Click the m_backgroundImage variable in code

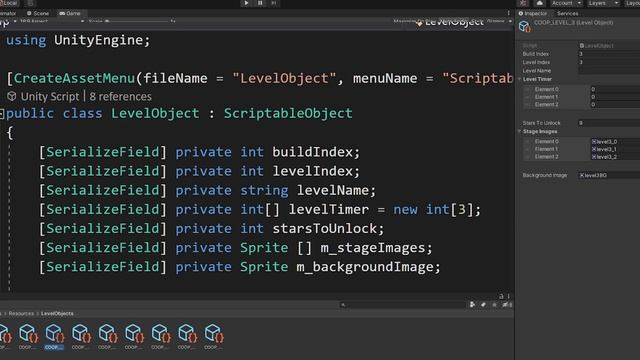(x=364, y=267)
